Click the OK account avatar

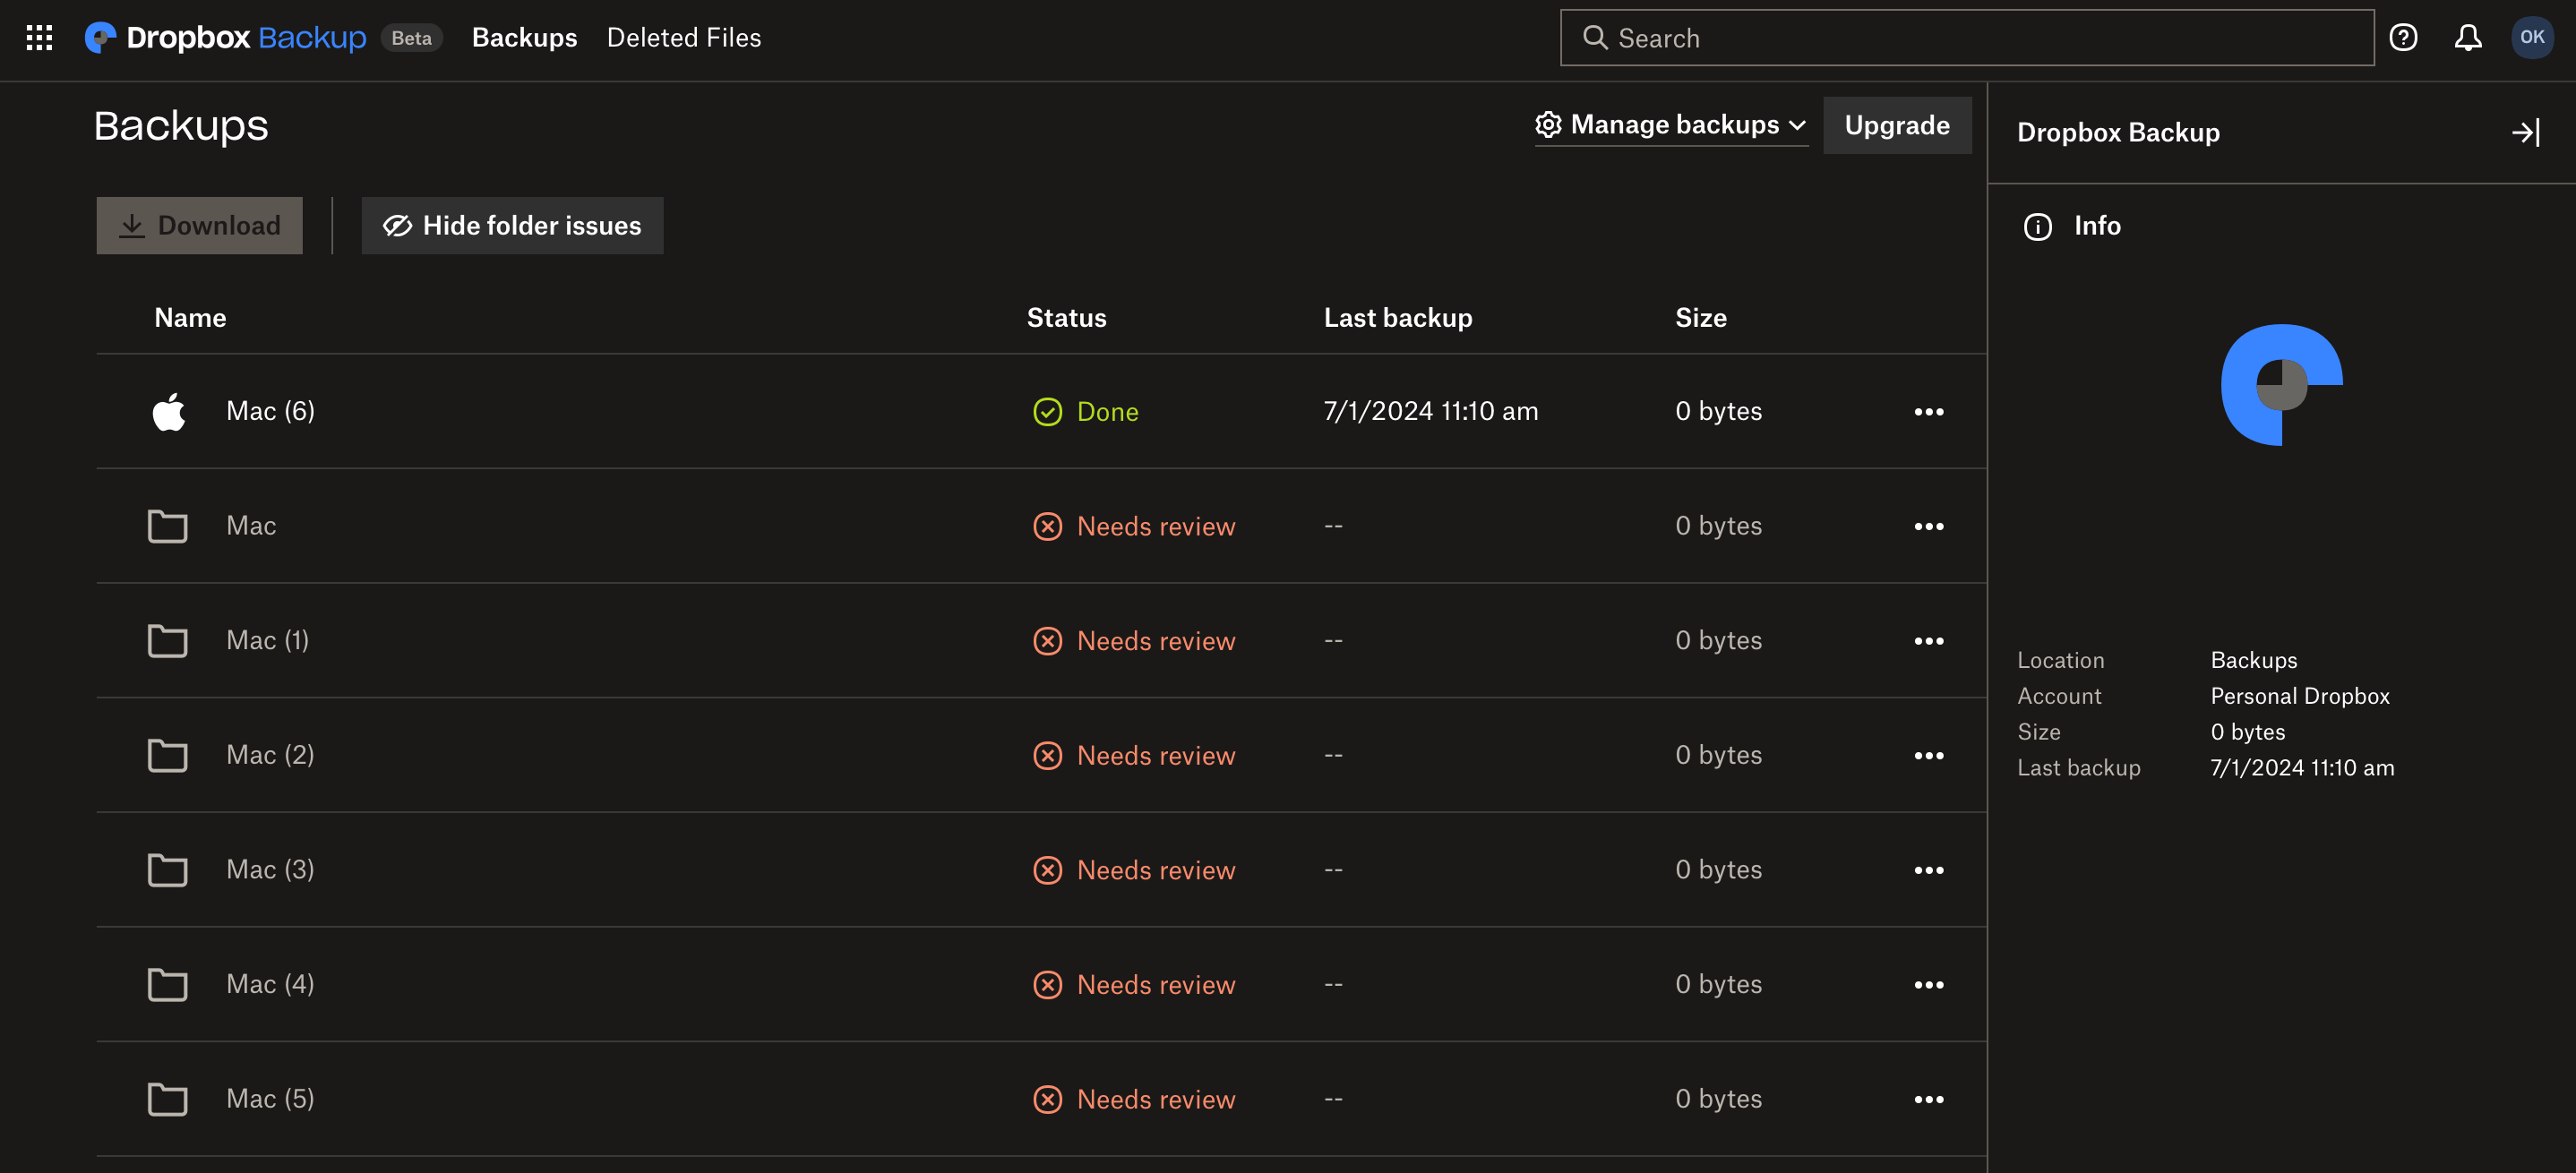(2531, 38)
